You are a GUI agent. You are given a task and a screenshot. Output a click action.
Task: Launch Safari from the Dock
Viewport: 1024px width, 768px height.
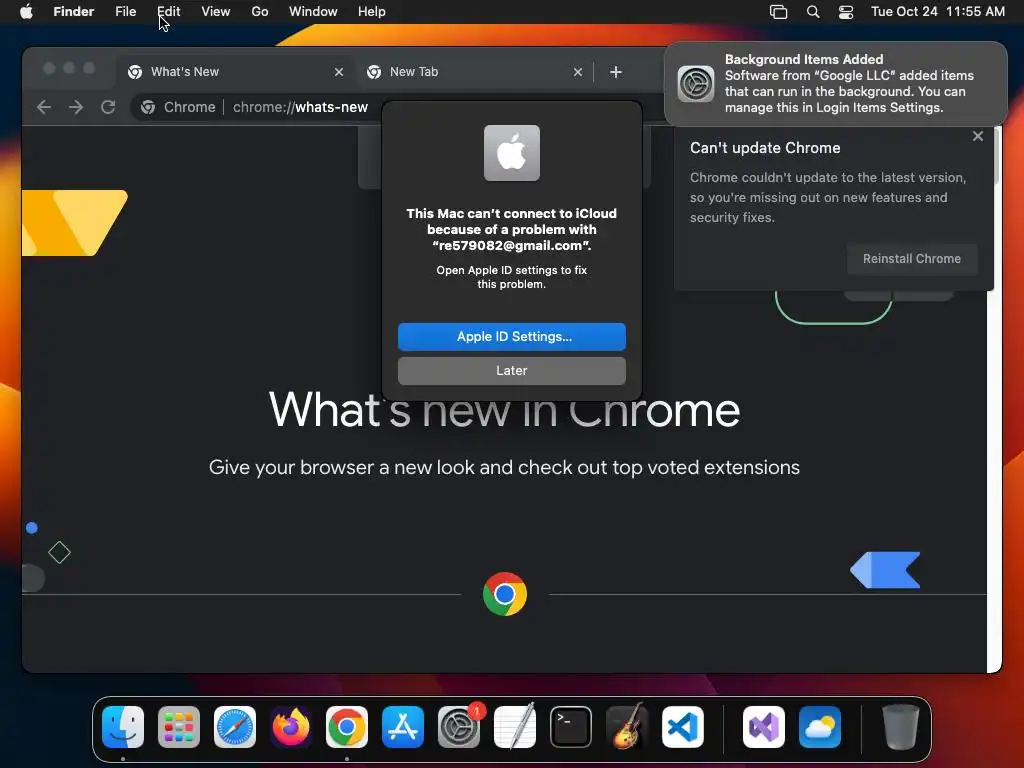(235, 727)
